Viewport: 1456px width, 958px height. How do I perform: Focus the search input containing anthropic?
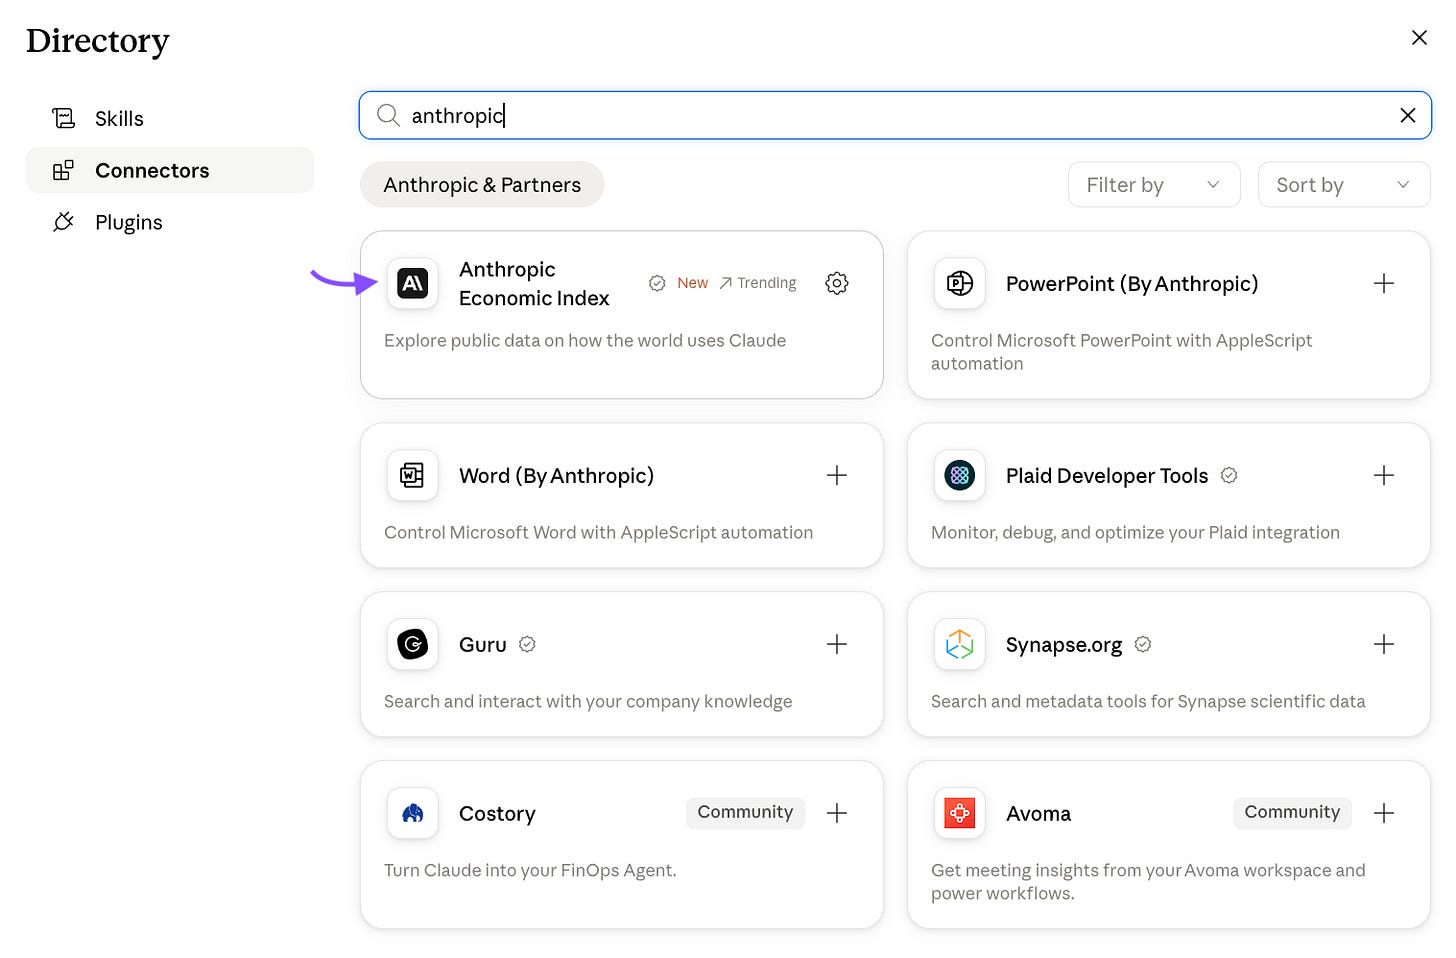coord(895,115)
